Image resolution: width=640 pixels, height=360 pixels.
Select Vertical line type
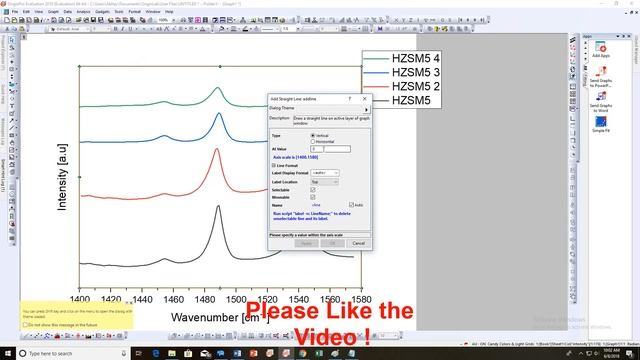(313, 136)
